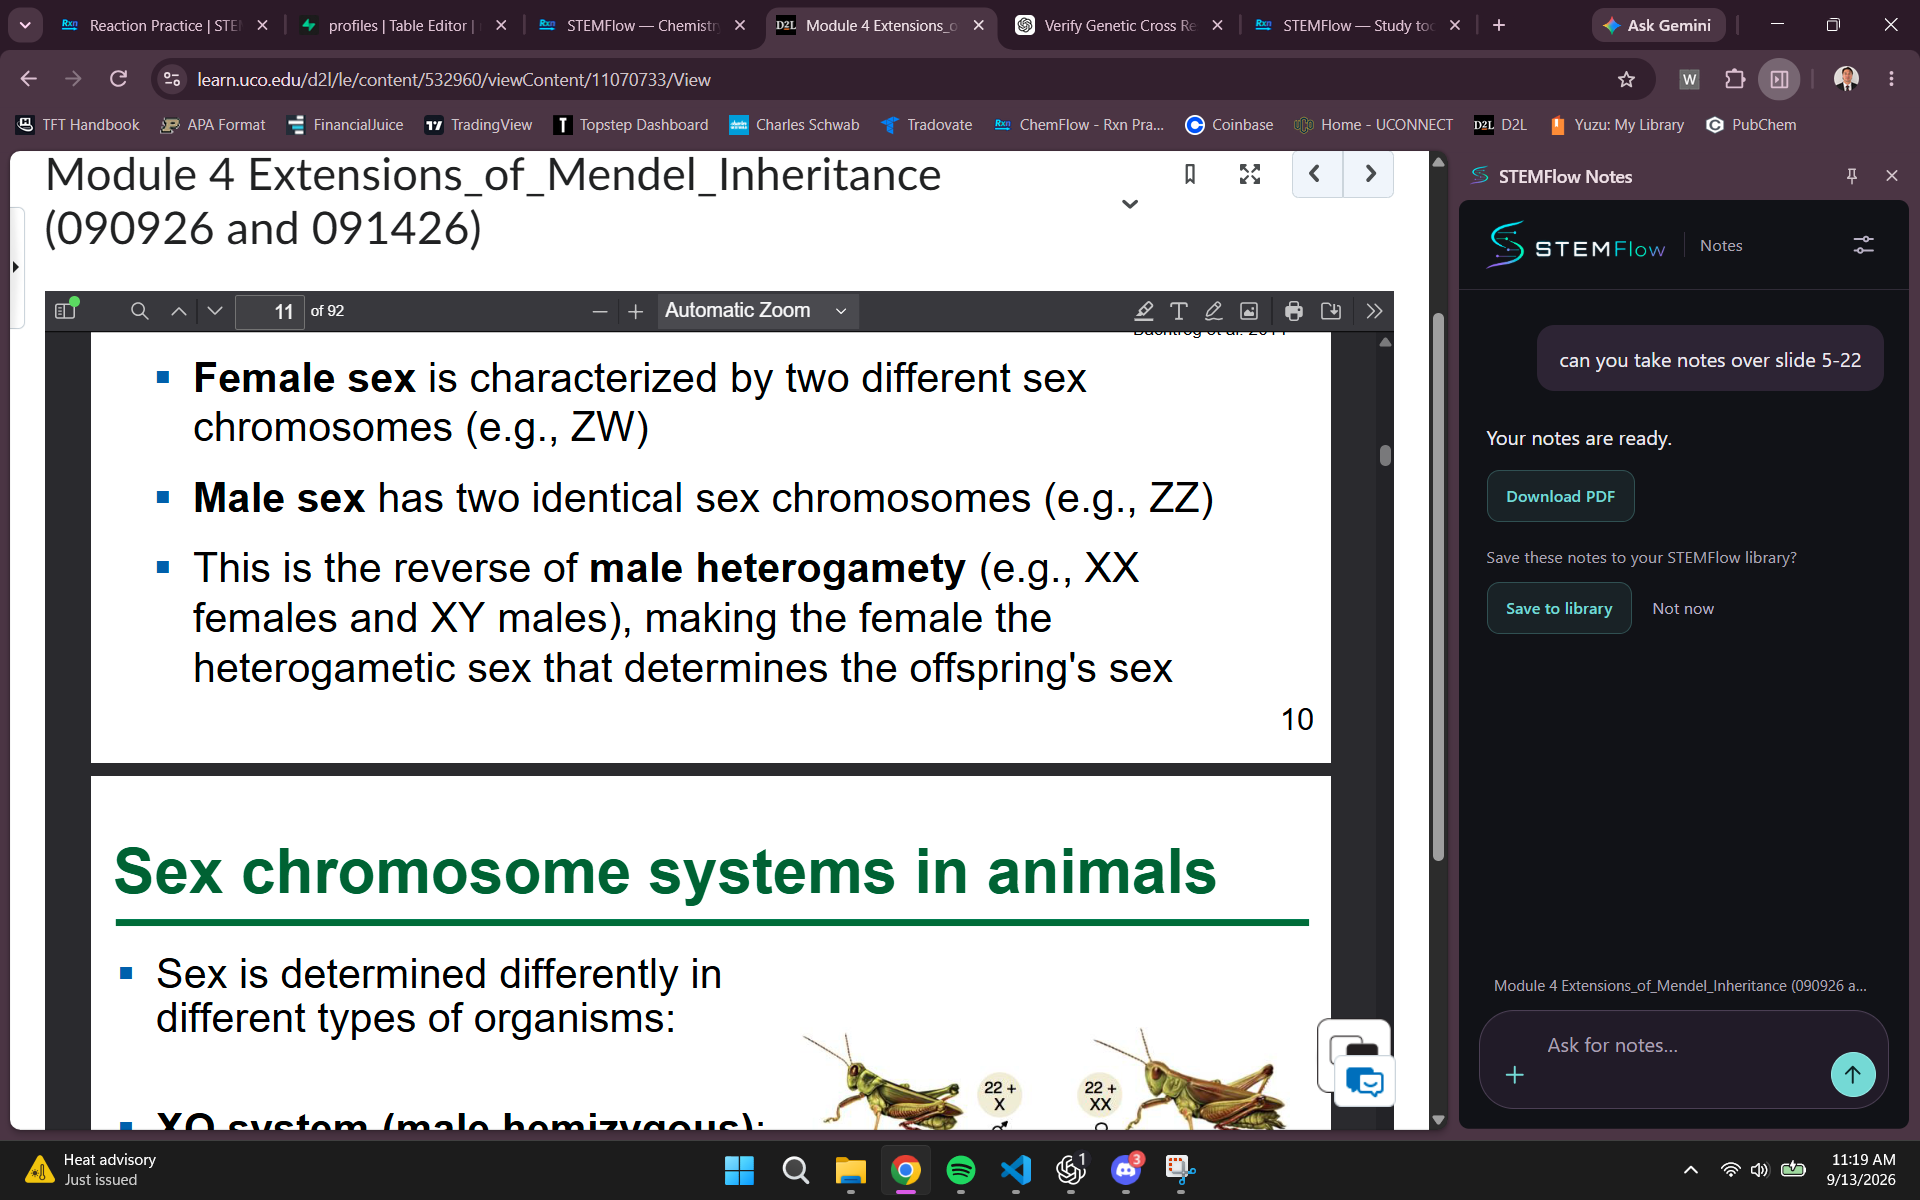Send the notes request arrow button
This screenshot has width=1920, height=1200.
[x=1853, y=1075]
